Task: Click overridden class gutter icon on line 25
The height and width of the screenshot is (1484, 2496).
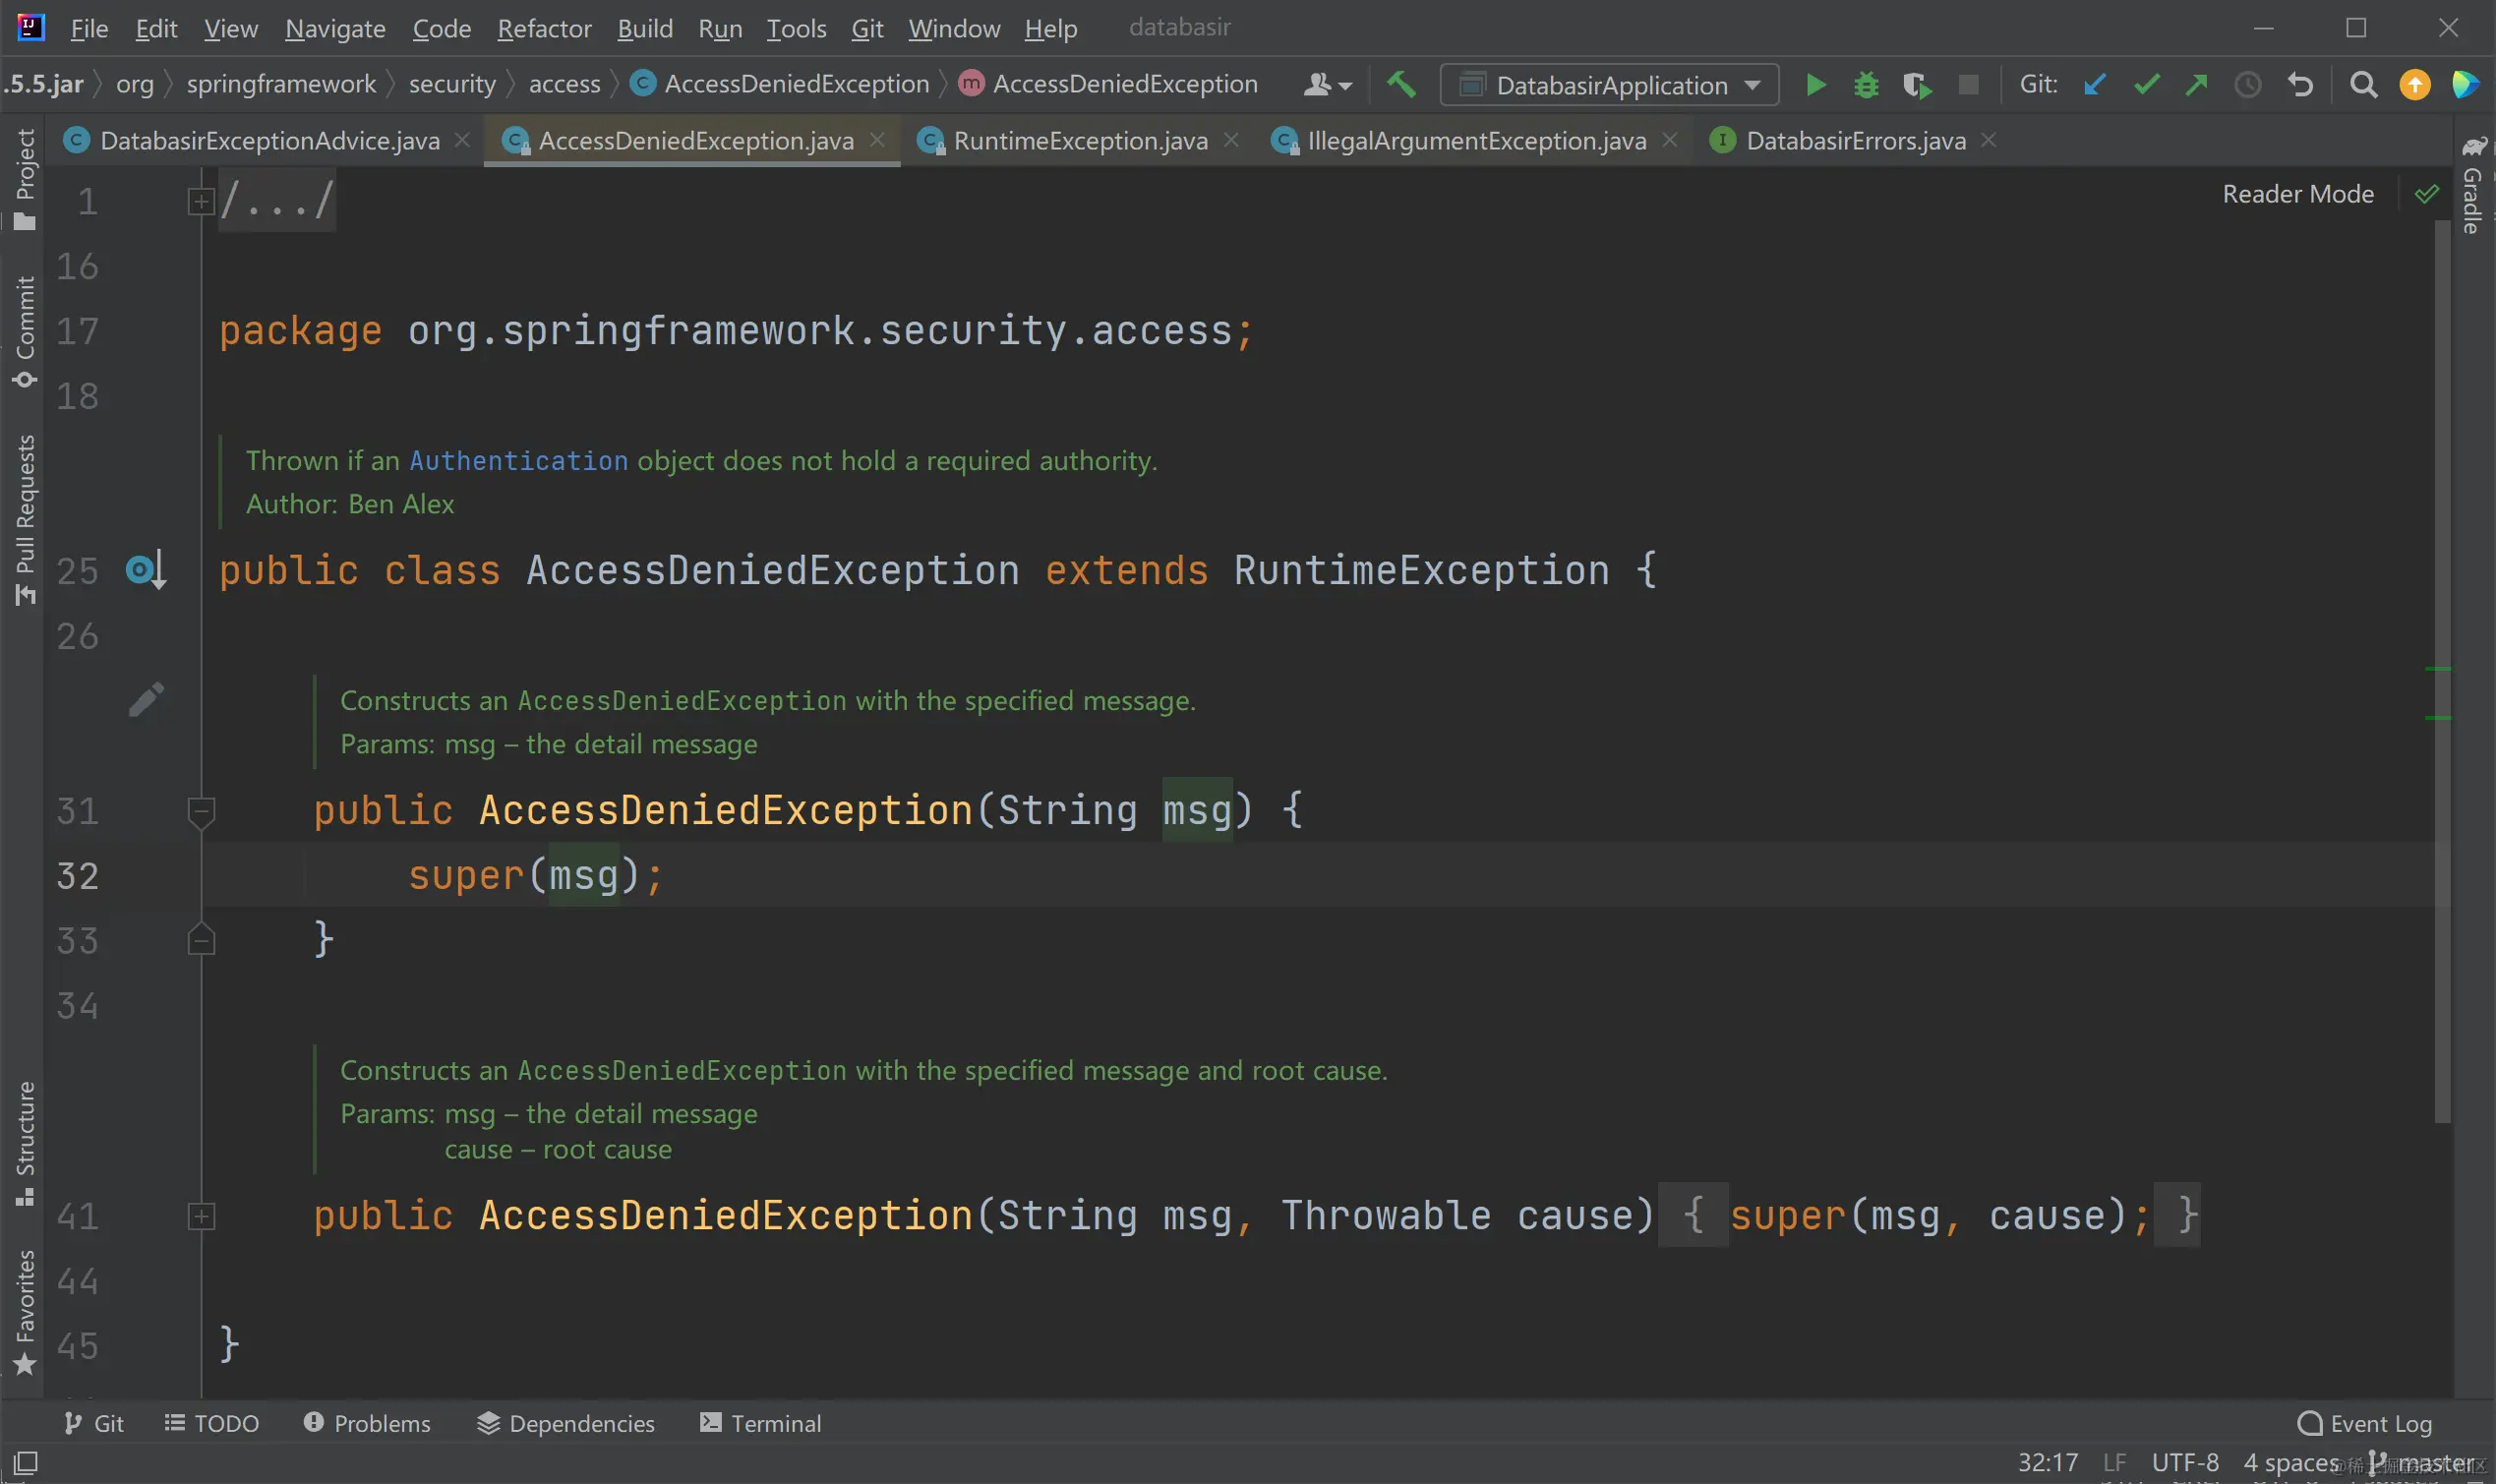Action: [x=145, y=571]
